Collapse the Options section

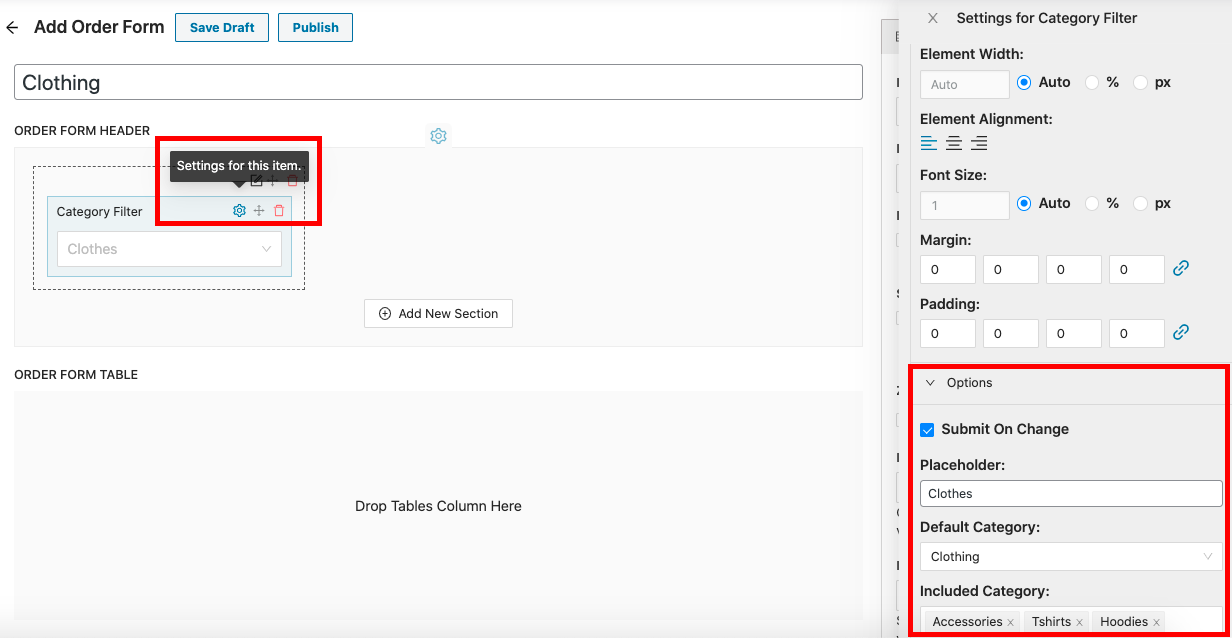point(930,383)
